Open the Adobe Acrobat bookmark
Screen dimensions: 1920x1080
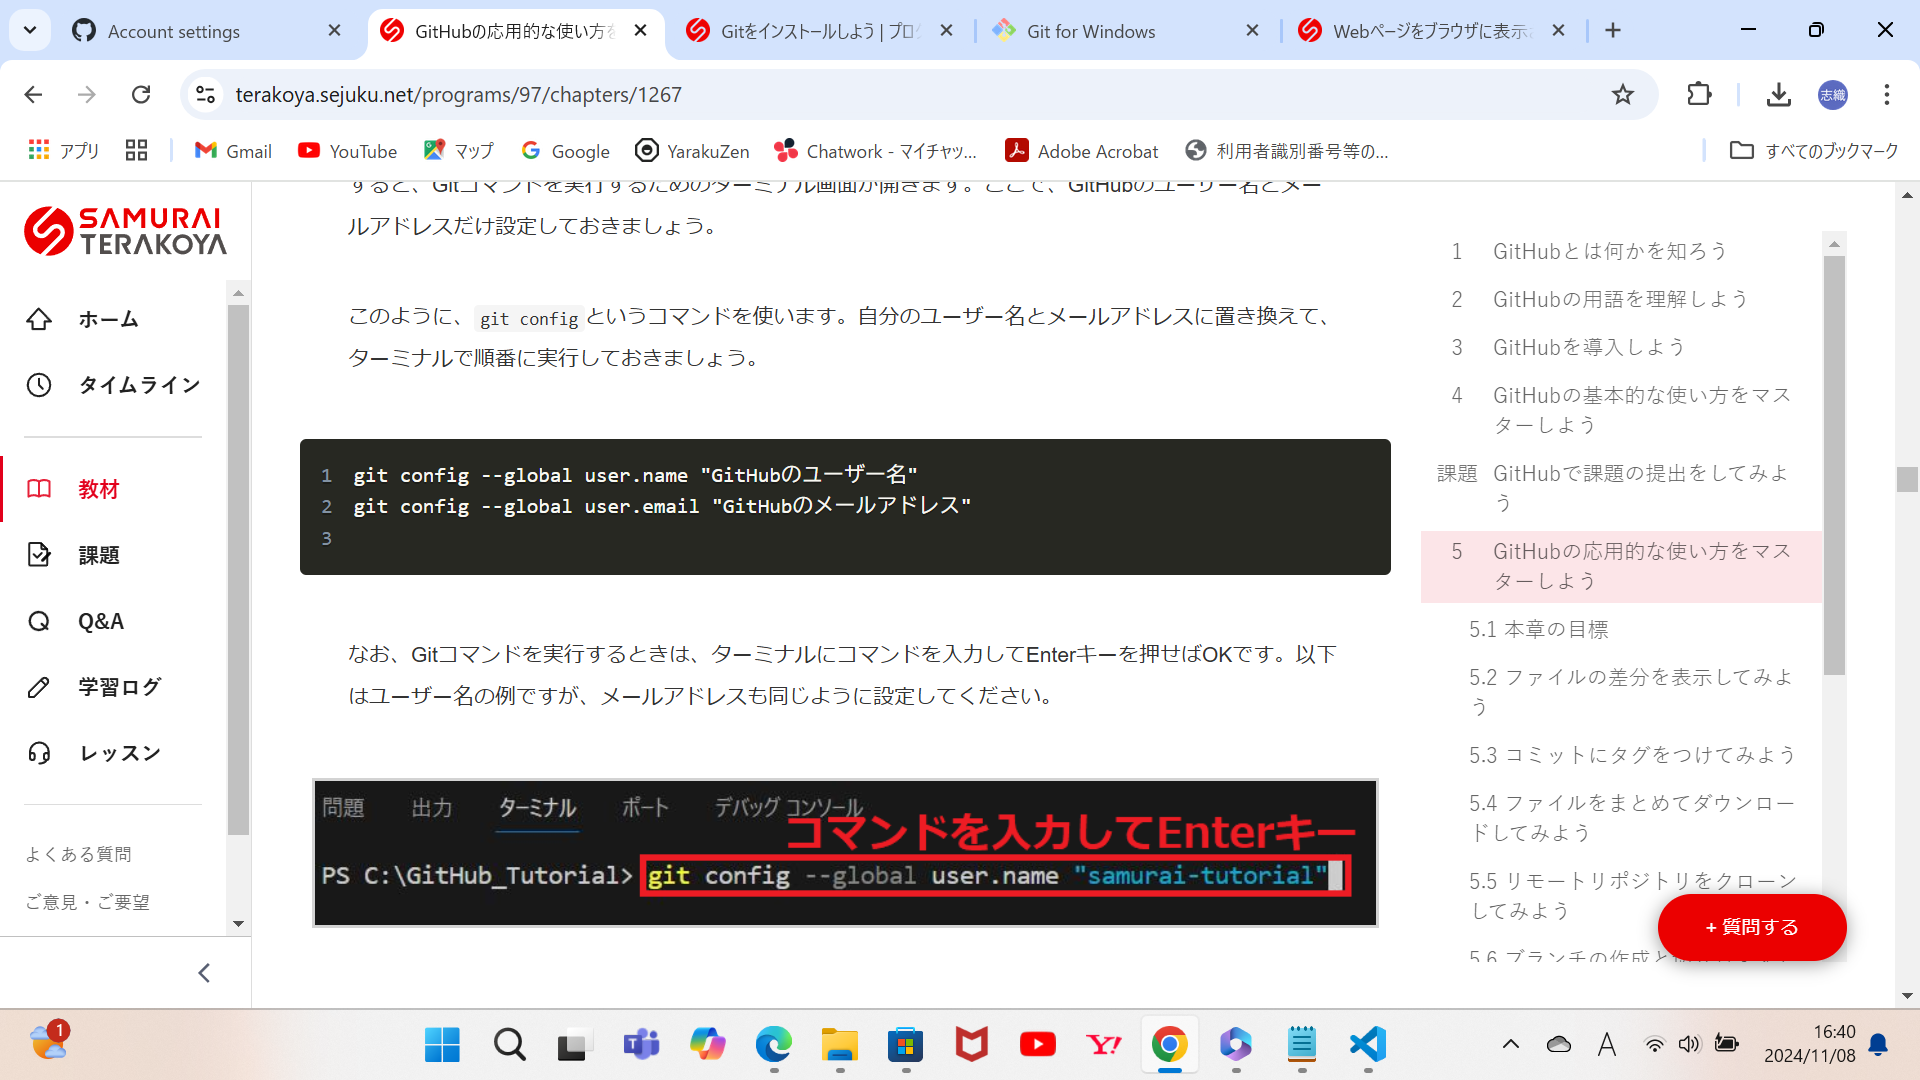(1081, 151)
